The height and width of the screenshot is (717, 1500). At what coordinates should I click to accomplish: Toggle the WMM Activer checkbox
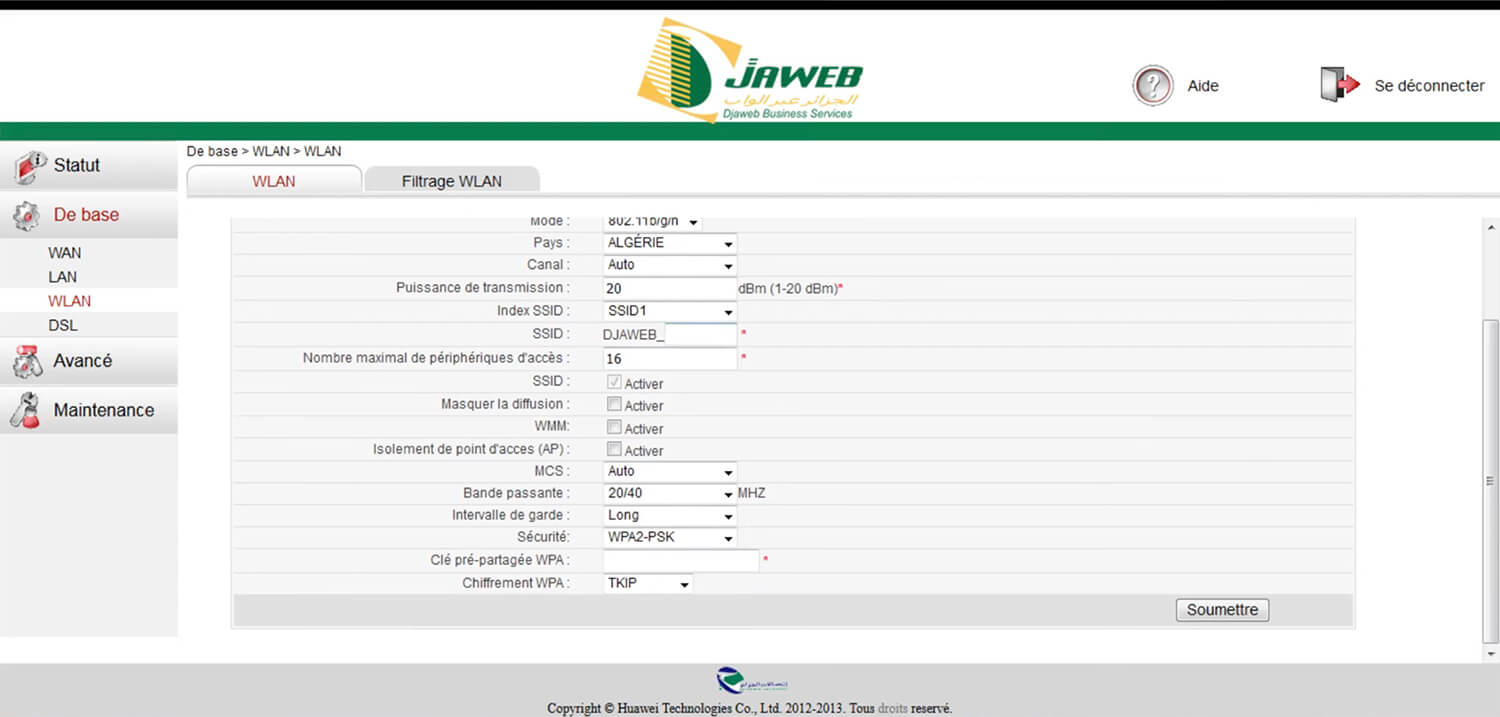[614, 428]
